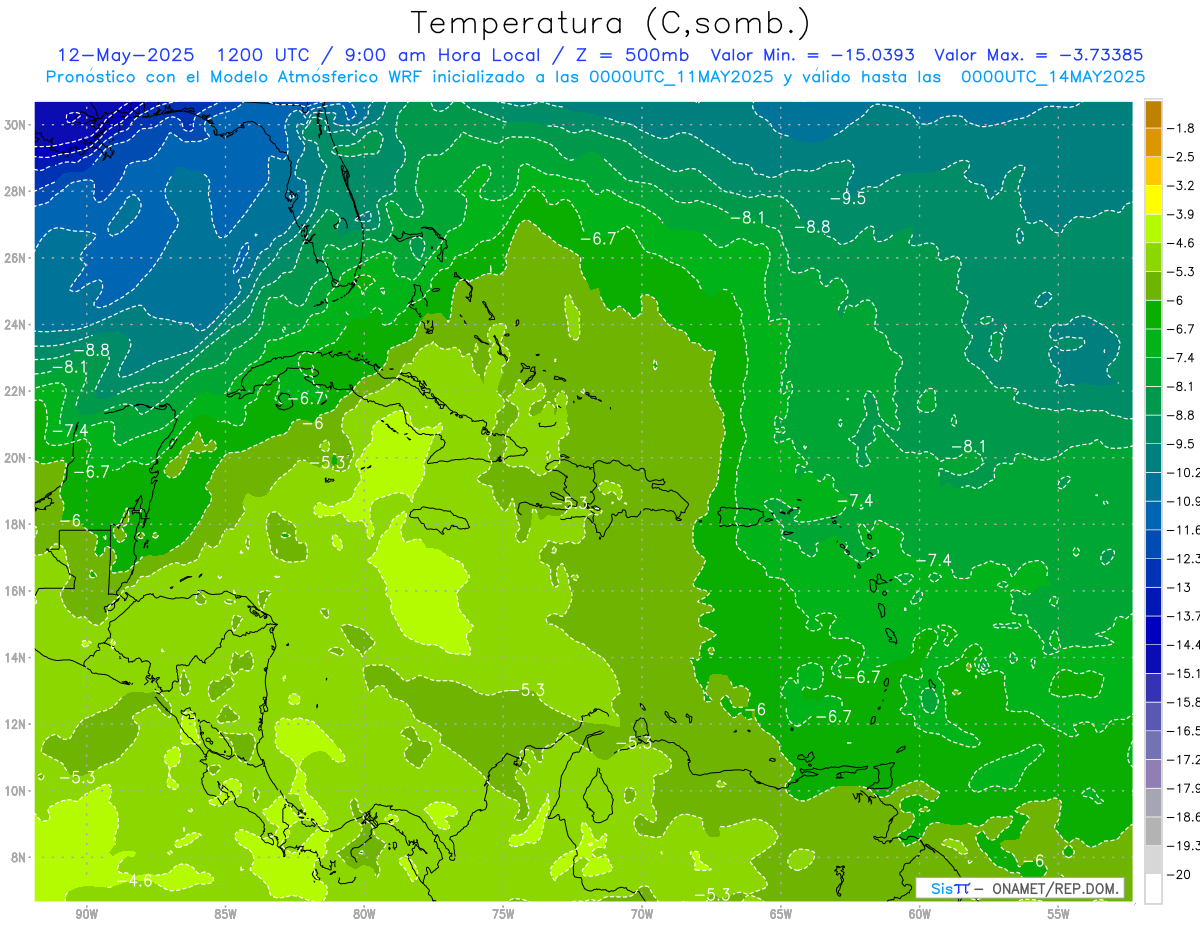The image size is (1200, 927).
Task: Click the '-9.5' contour label on the map
Action: tap(847, 198)
